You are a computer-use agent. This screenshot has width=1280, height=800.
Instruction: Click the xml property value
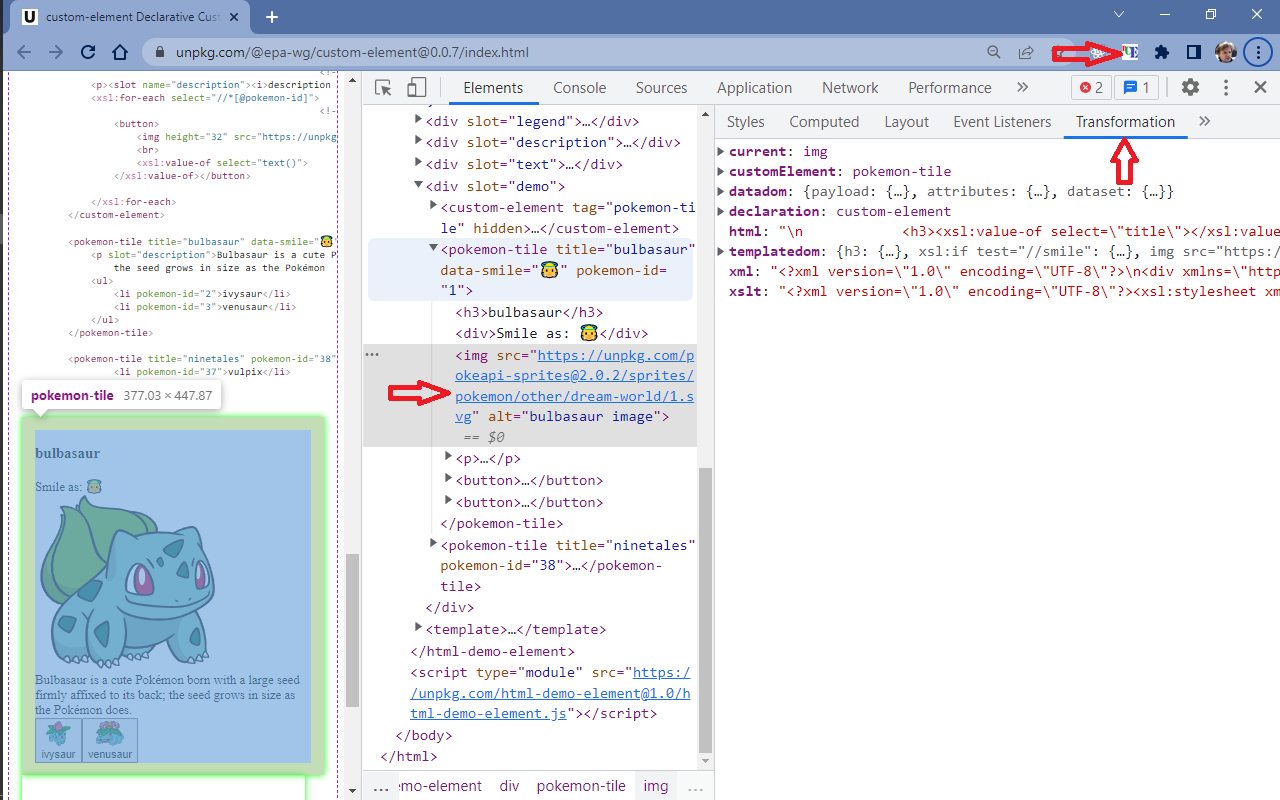coord(1023,271)
